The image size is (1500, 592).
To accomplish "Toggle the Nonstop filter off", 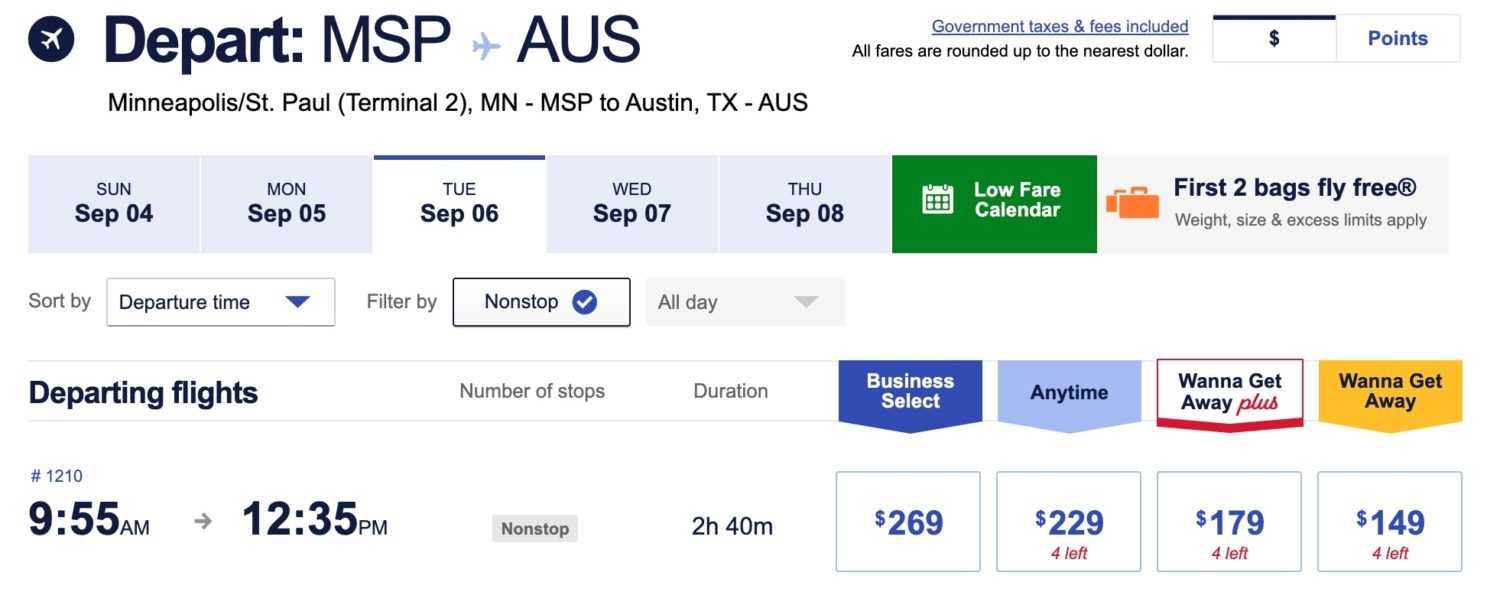I will pyautogui.click(x=541, y=301).
